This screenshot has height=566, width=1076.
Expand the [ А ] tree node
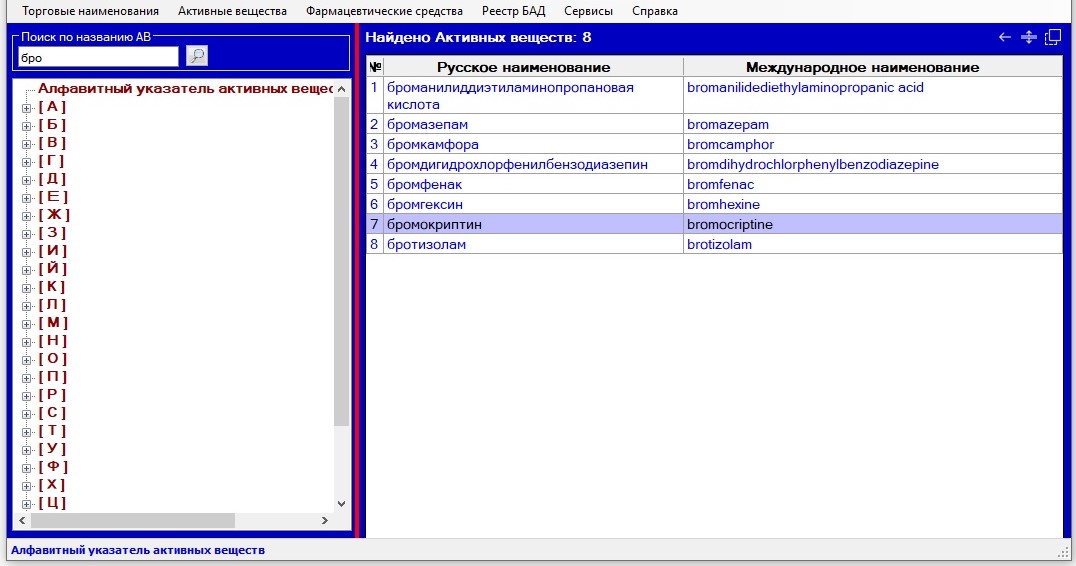point(27,107)
